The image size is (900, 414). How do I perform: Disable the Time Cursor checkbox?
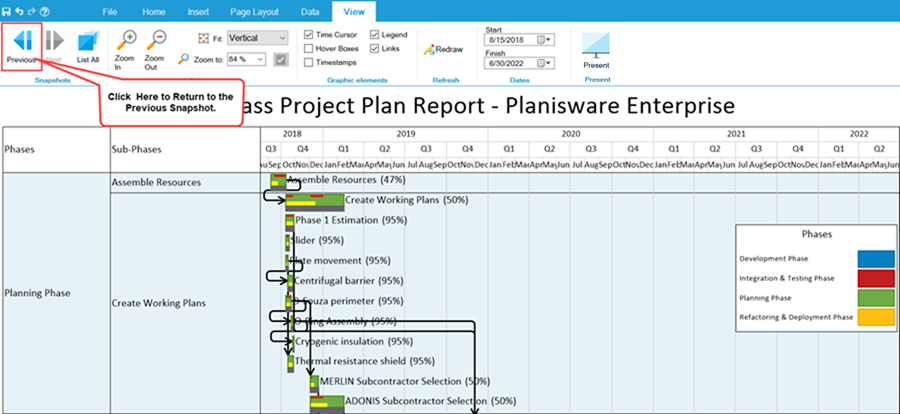coord(309,35)
